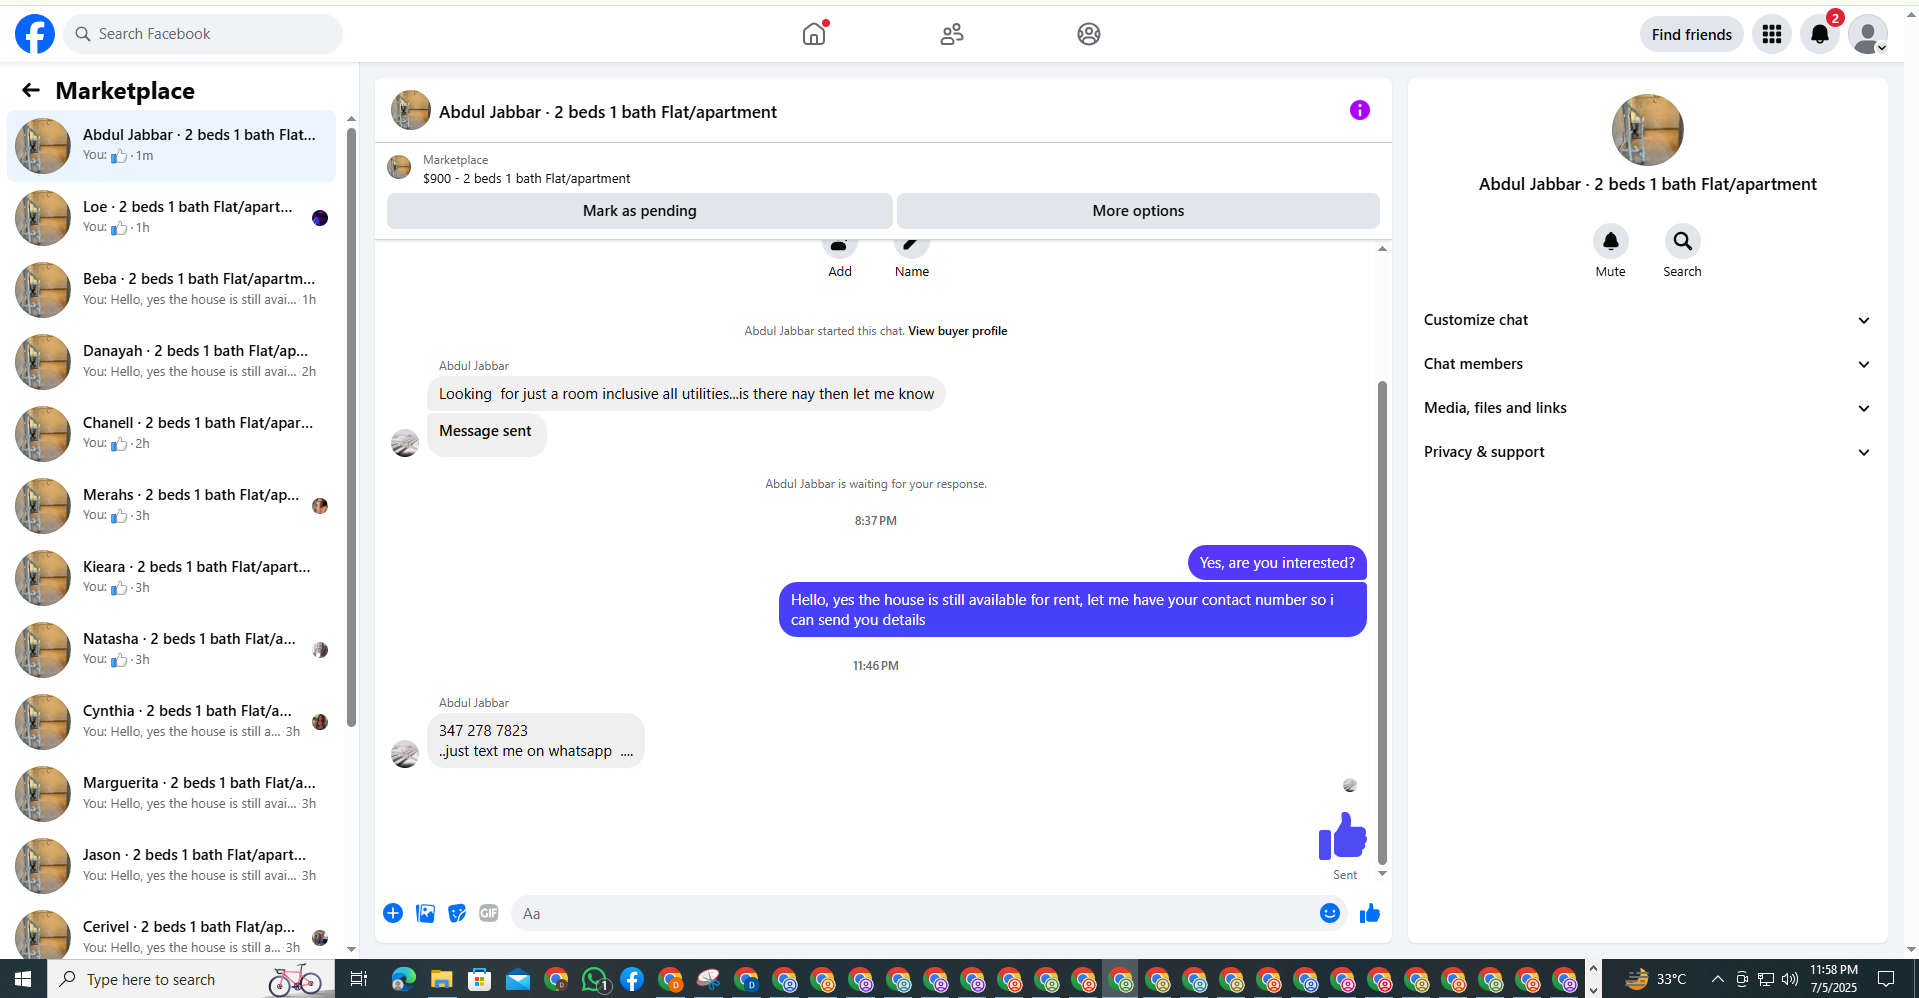Image resolution: width=1919 pixels, height=998 pixels.
Task: Open the Jason conversation
Action: coord(172,866)
